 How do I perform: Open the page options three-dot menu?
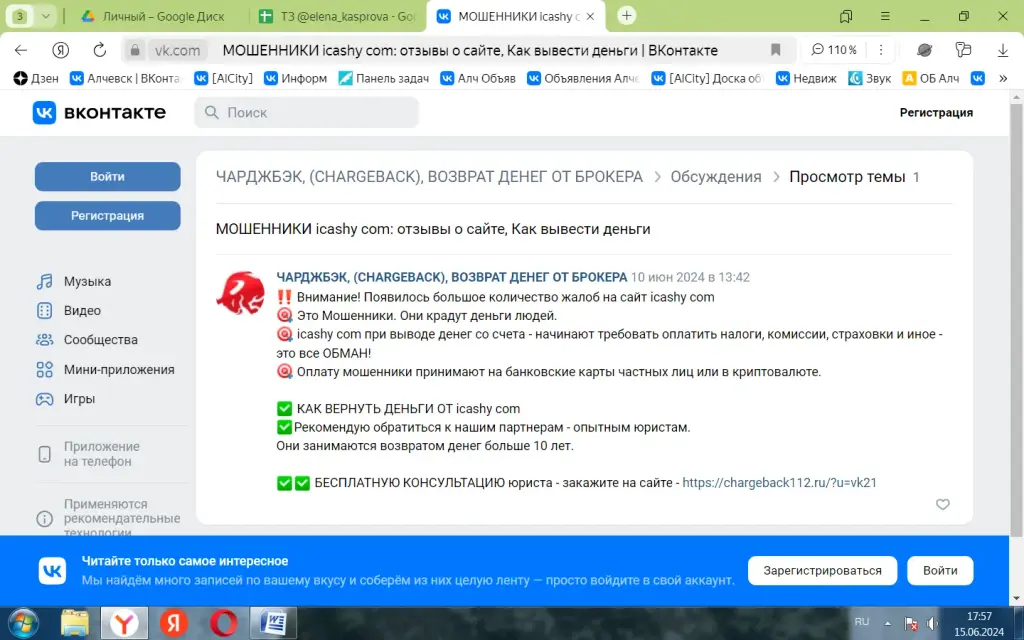pyautogui.click(x=881, y=50)
